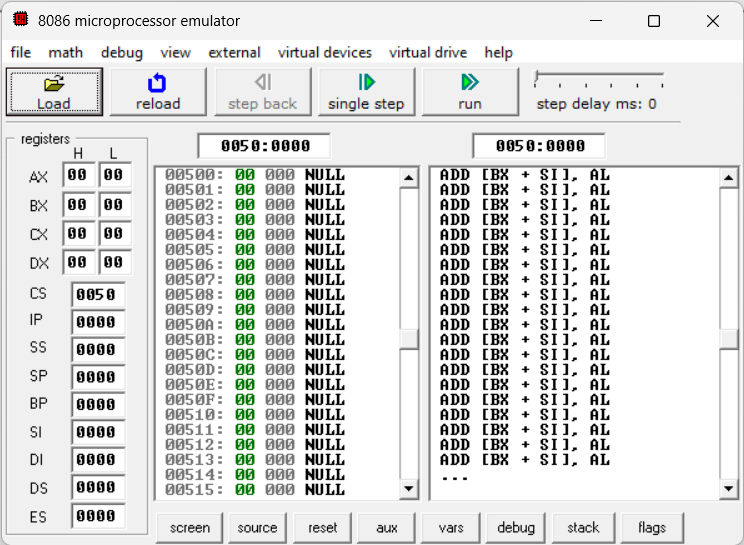The height and width of the screenshot is (545, 744).
Task: Click memory list scrollbar down arrow
Action: pyautogui.click(x=409, y=489)
